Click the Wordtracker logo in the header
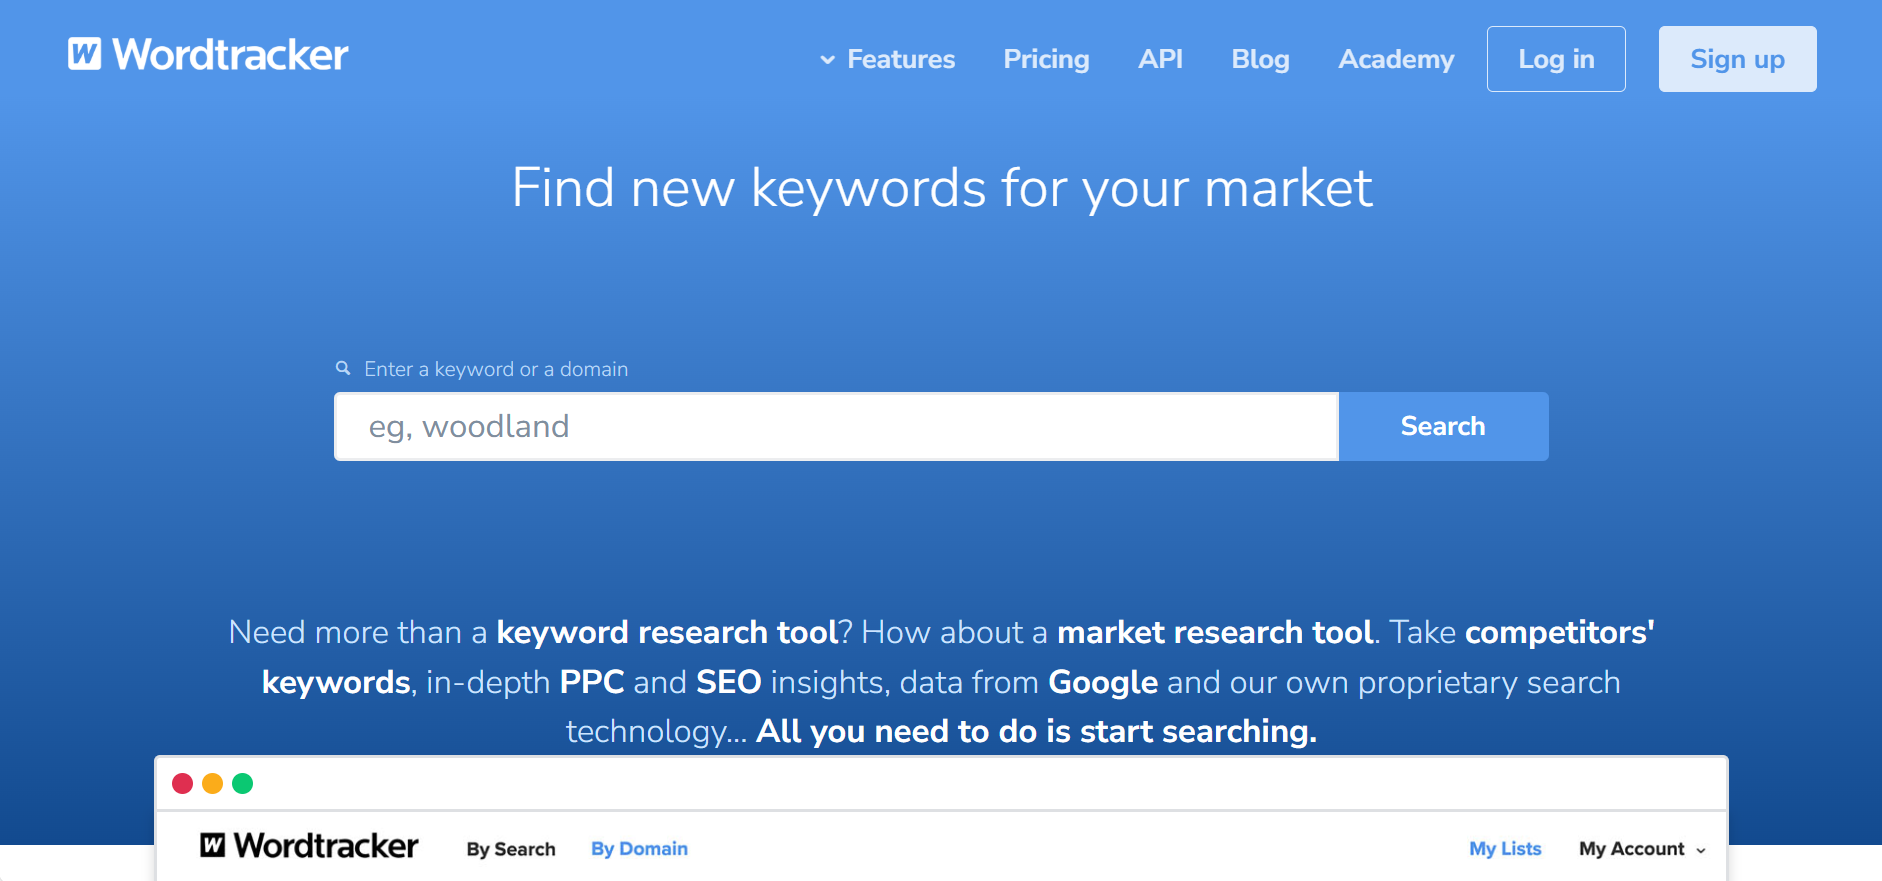This screenshot has height=881, width=1882. [x=208, y=55]
